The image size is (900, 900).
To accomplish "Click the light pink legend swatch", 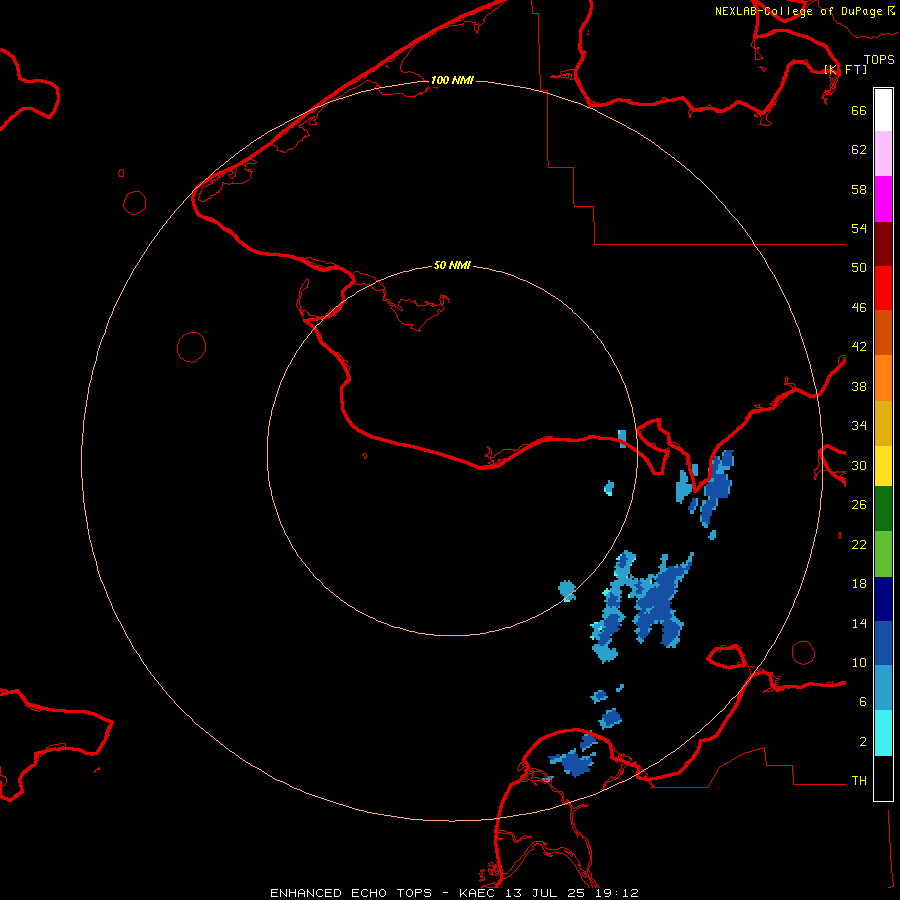I will (x=883, y=154).
